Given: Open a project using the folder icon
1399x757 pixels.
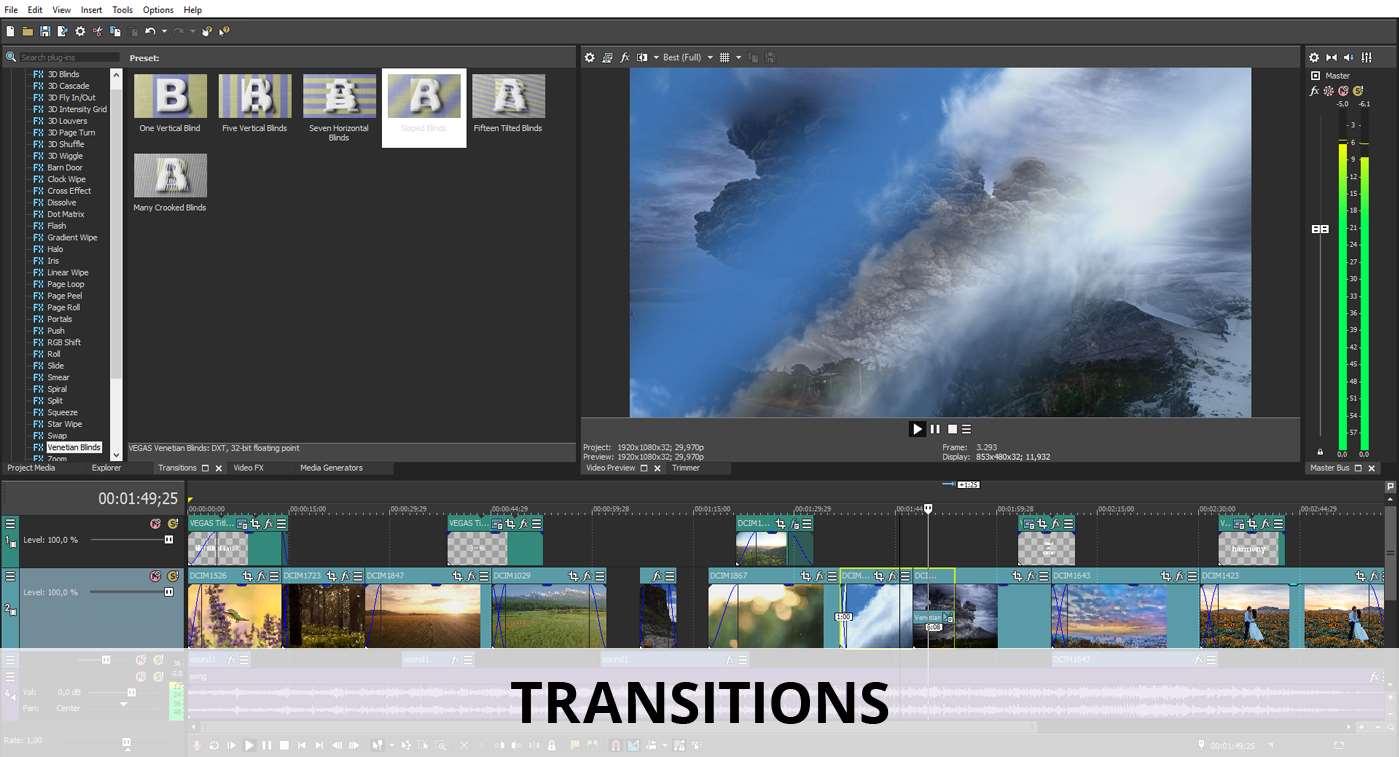Looking at the screenshot, I should click(x=27, y=31).
